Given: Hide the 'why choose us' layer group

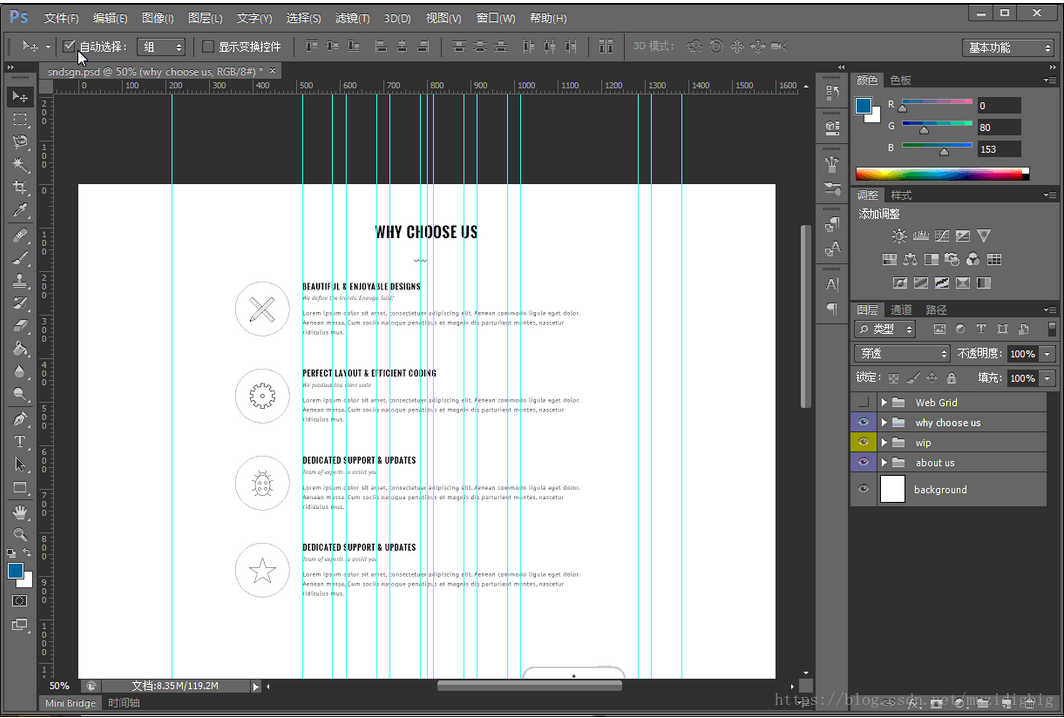Looking at the screenshot, I should pos(863,422).
